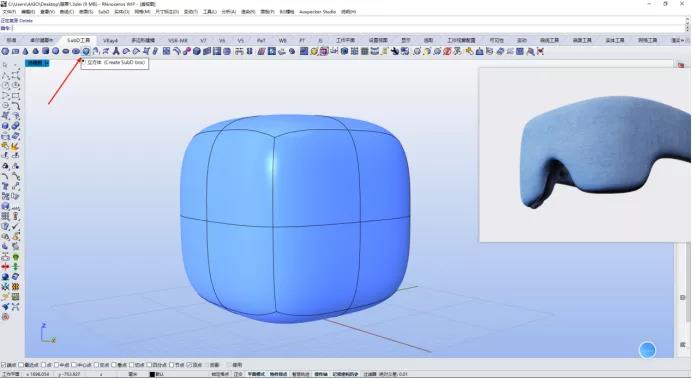Click the goggles reference image thumbnail

(x=585, y=154)
